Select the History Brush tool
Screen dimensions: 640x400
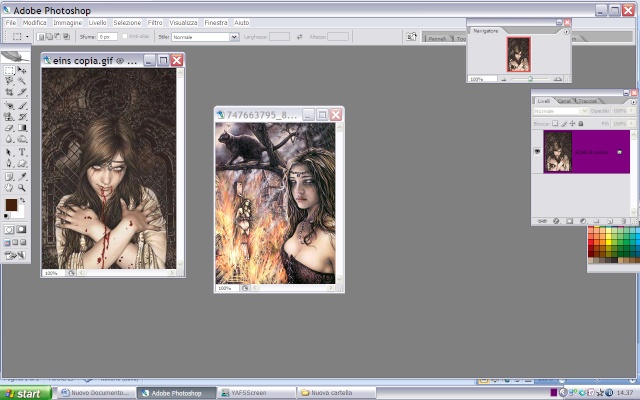click(22, 117)
